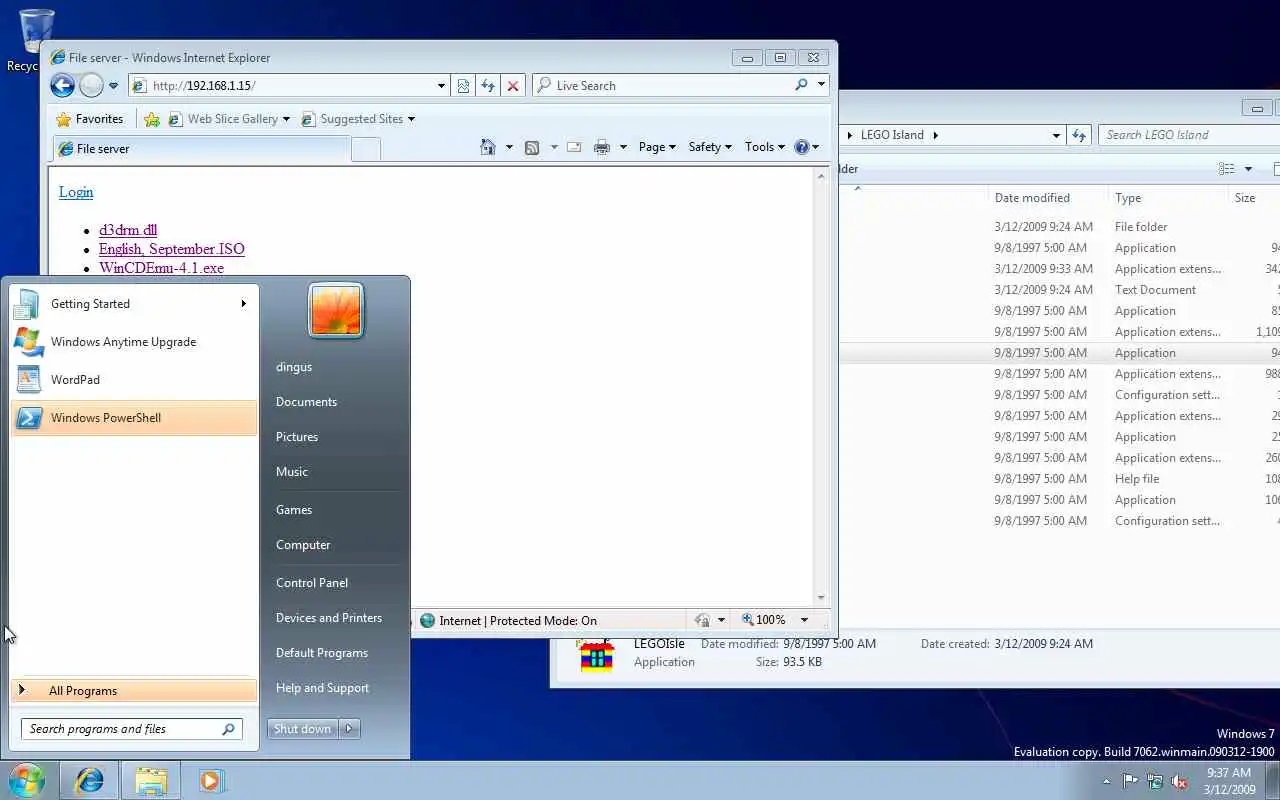Open the English, September.ISO link
The image size is (1280, 800).
point(172,249)
